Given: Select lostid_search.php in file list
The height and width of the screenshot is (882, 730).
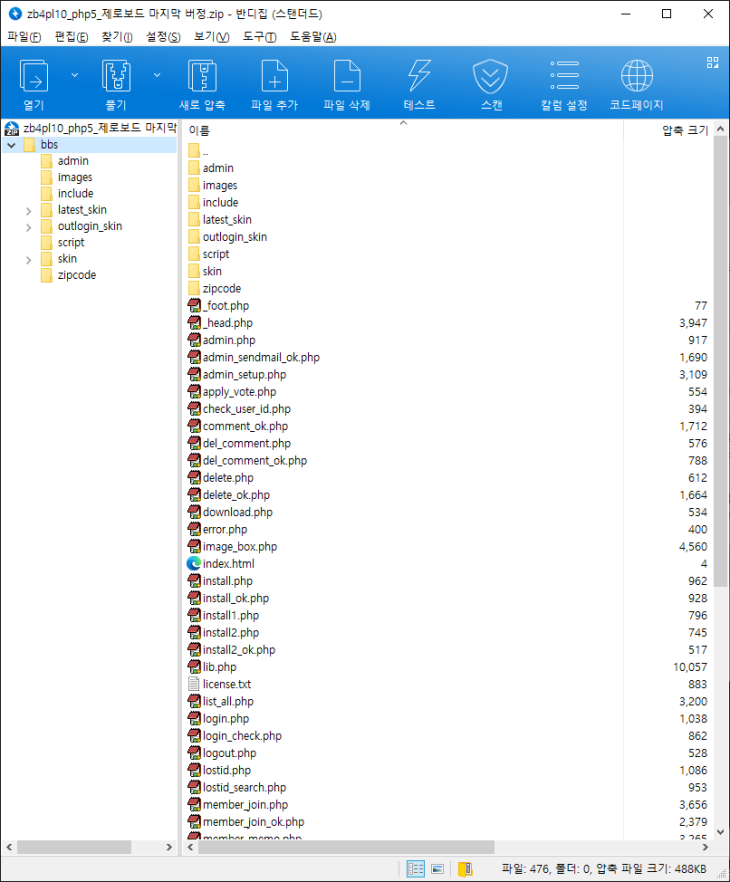Looking at the screenshot, I should (x=244, y=788).
